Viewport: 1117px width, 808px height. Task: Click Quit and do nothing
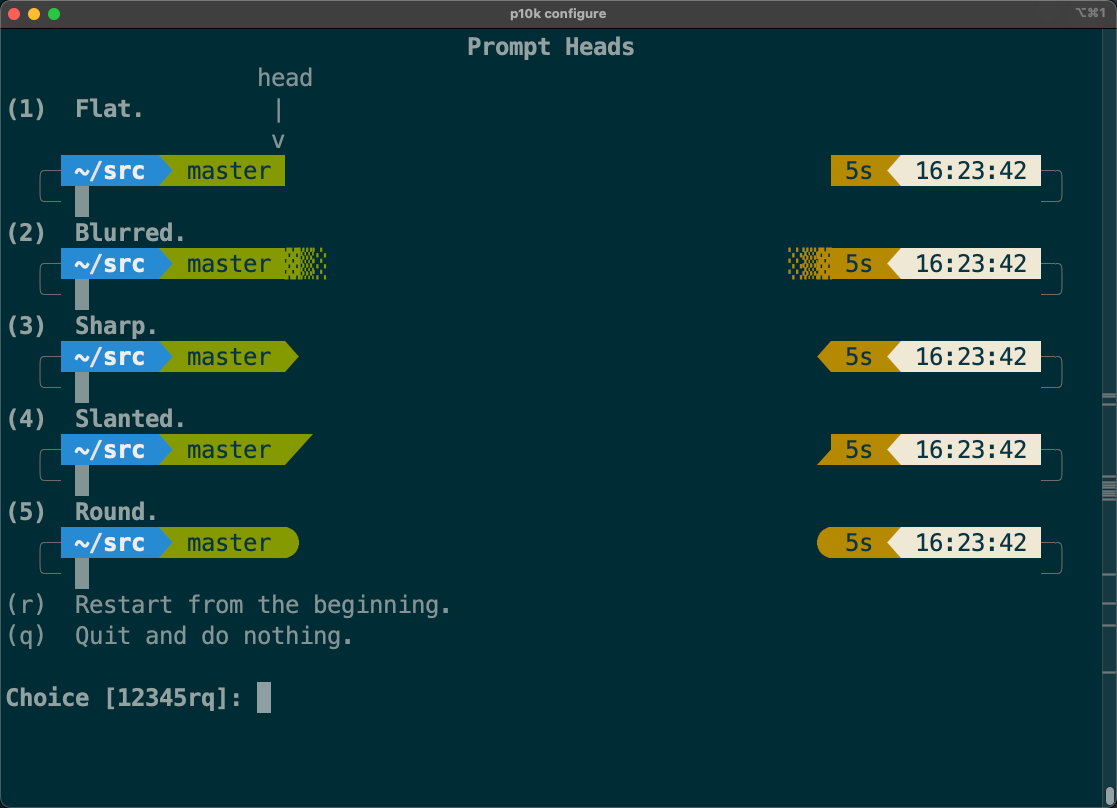pyautogui.click(x=213, y=636)
